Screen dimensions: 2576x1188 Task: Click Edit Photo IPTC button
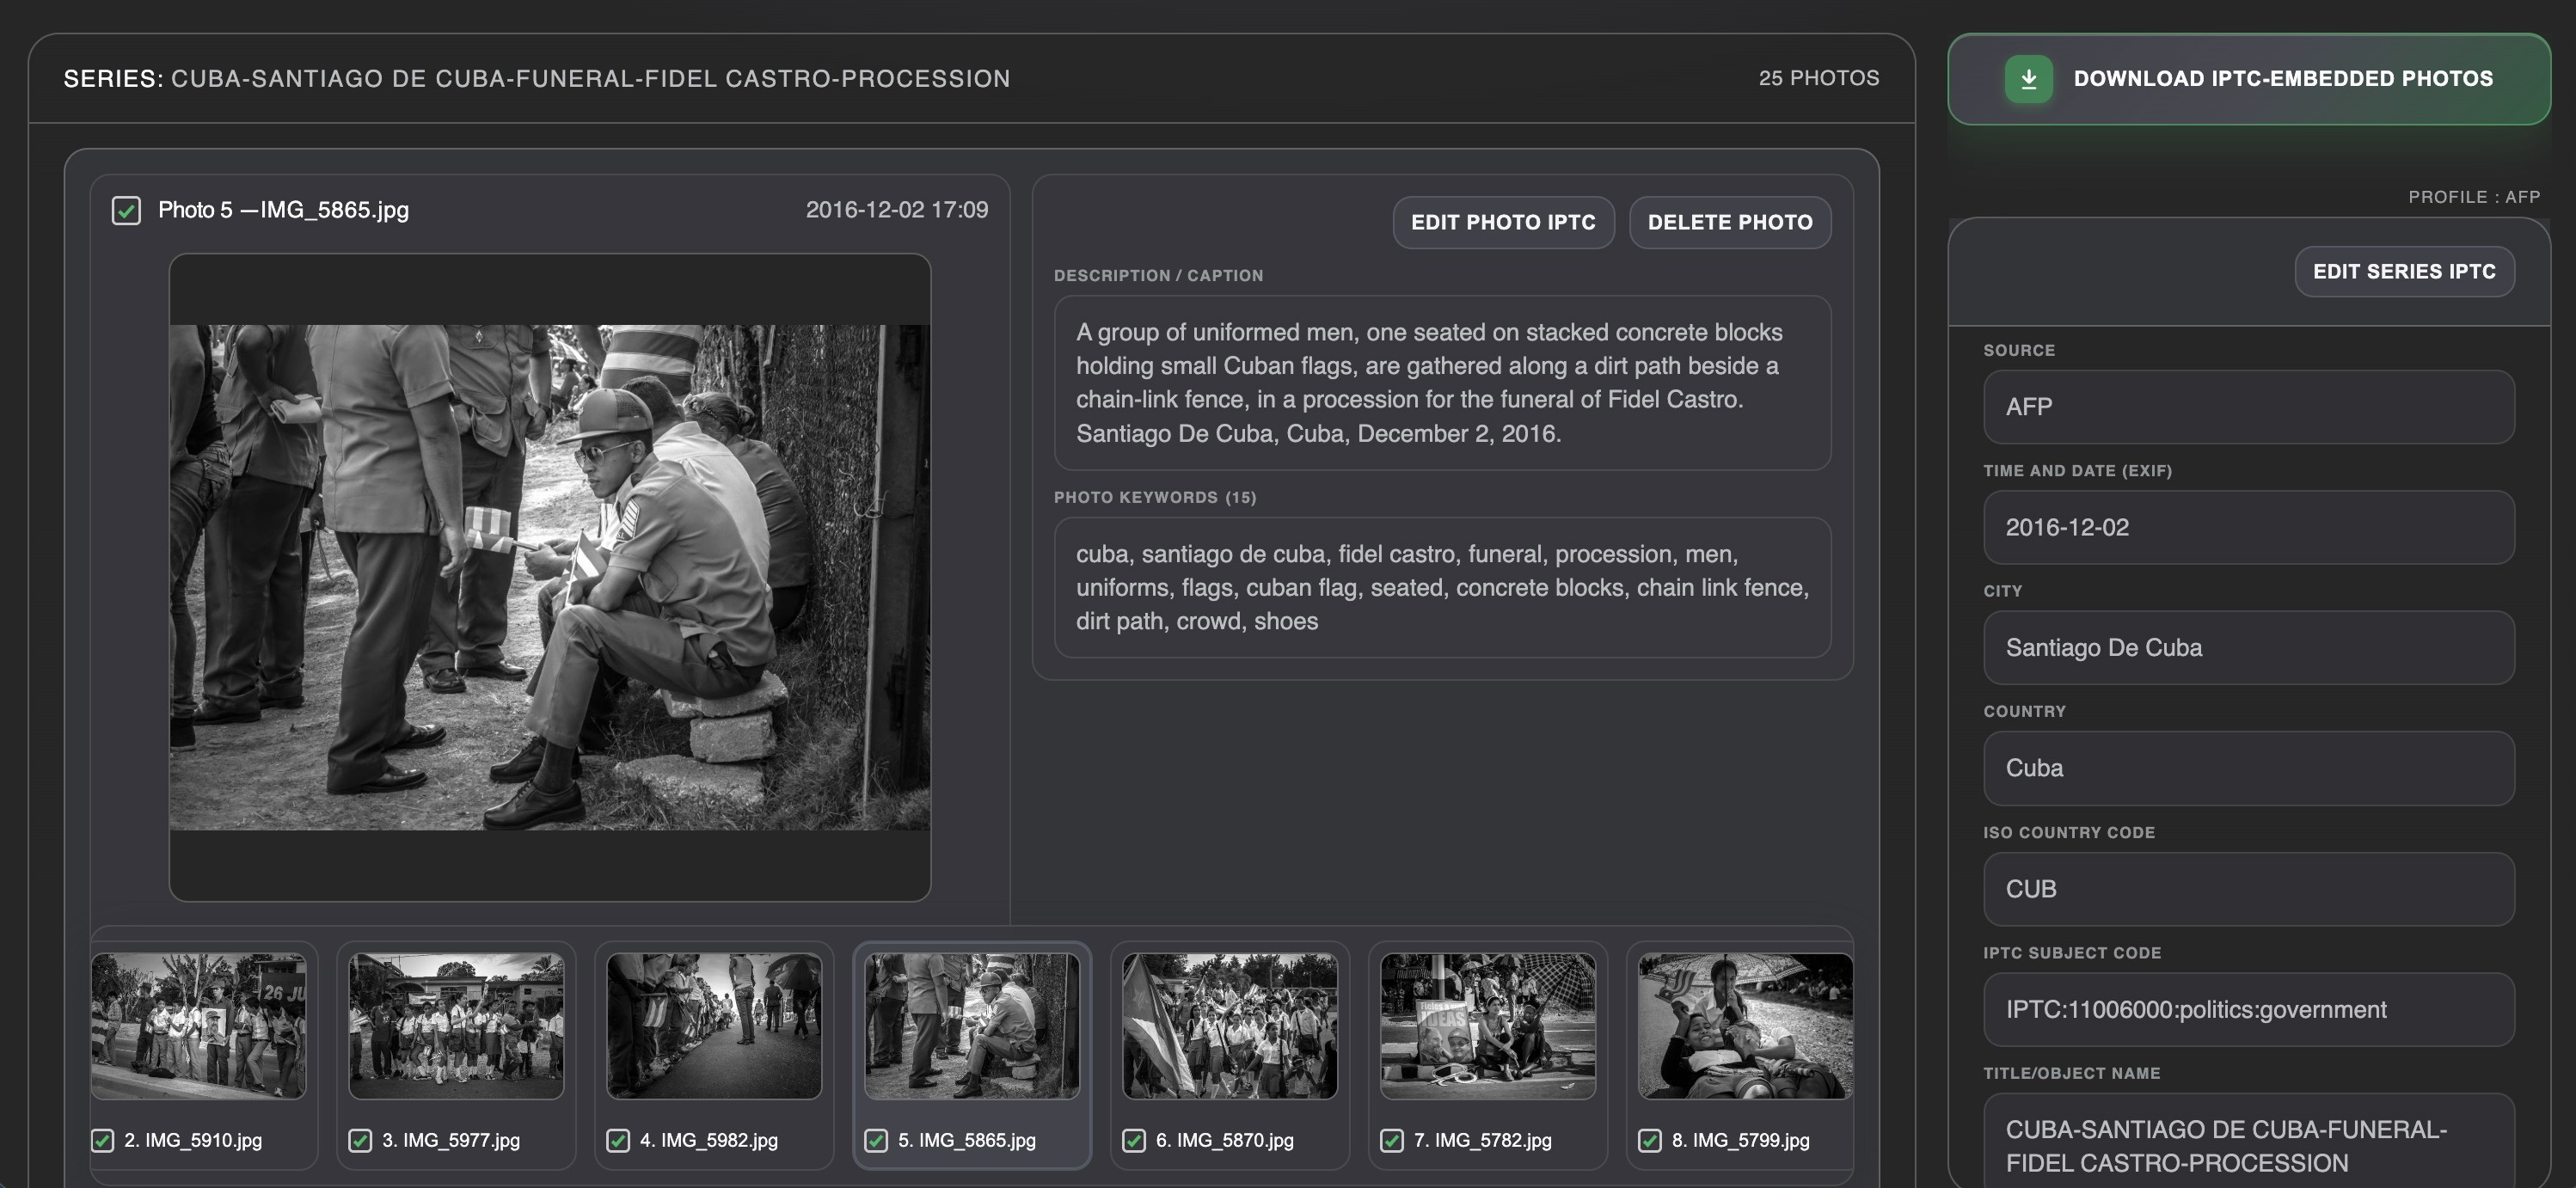(1503, 222)
